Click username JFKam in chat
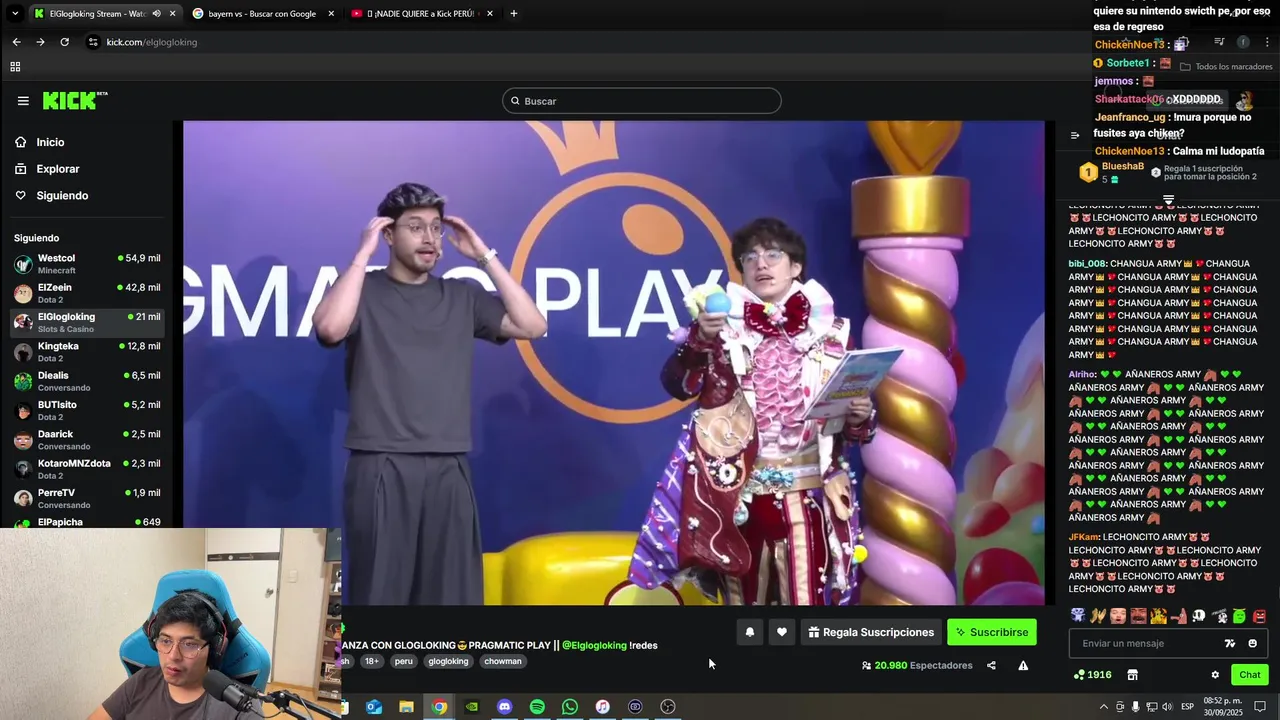 click(1084, 537)
